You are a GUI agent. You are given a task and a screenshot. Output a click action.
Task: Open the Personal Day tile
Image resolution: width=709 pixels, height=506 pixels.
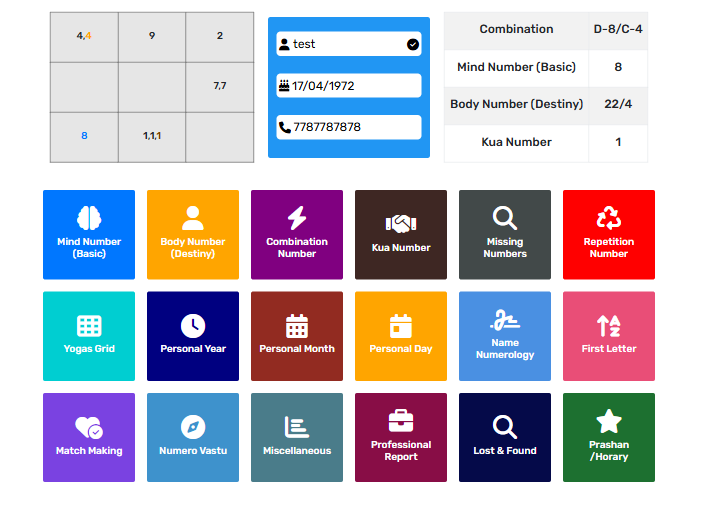pyautogui.click(x=401, y=336)
